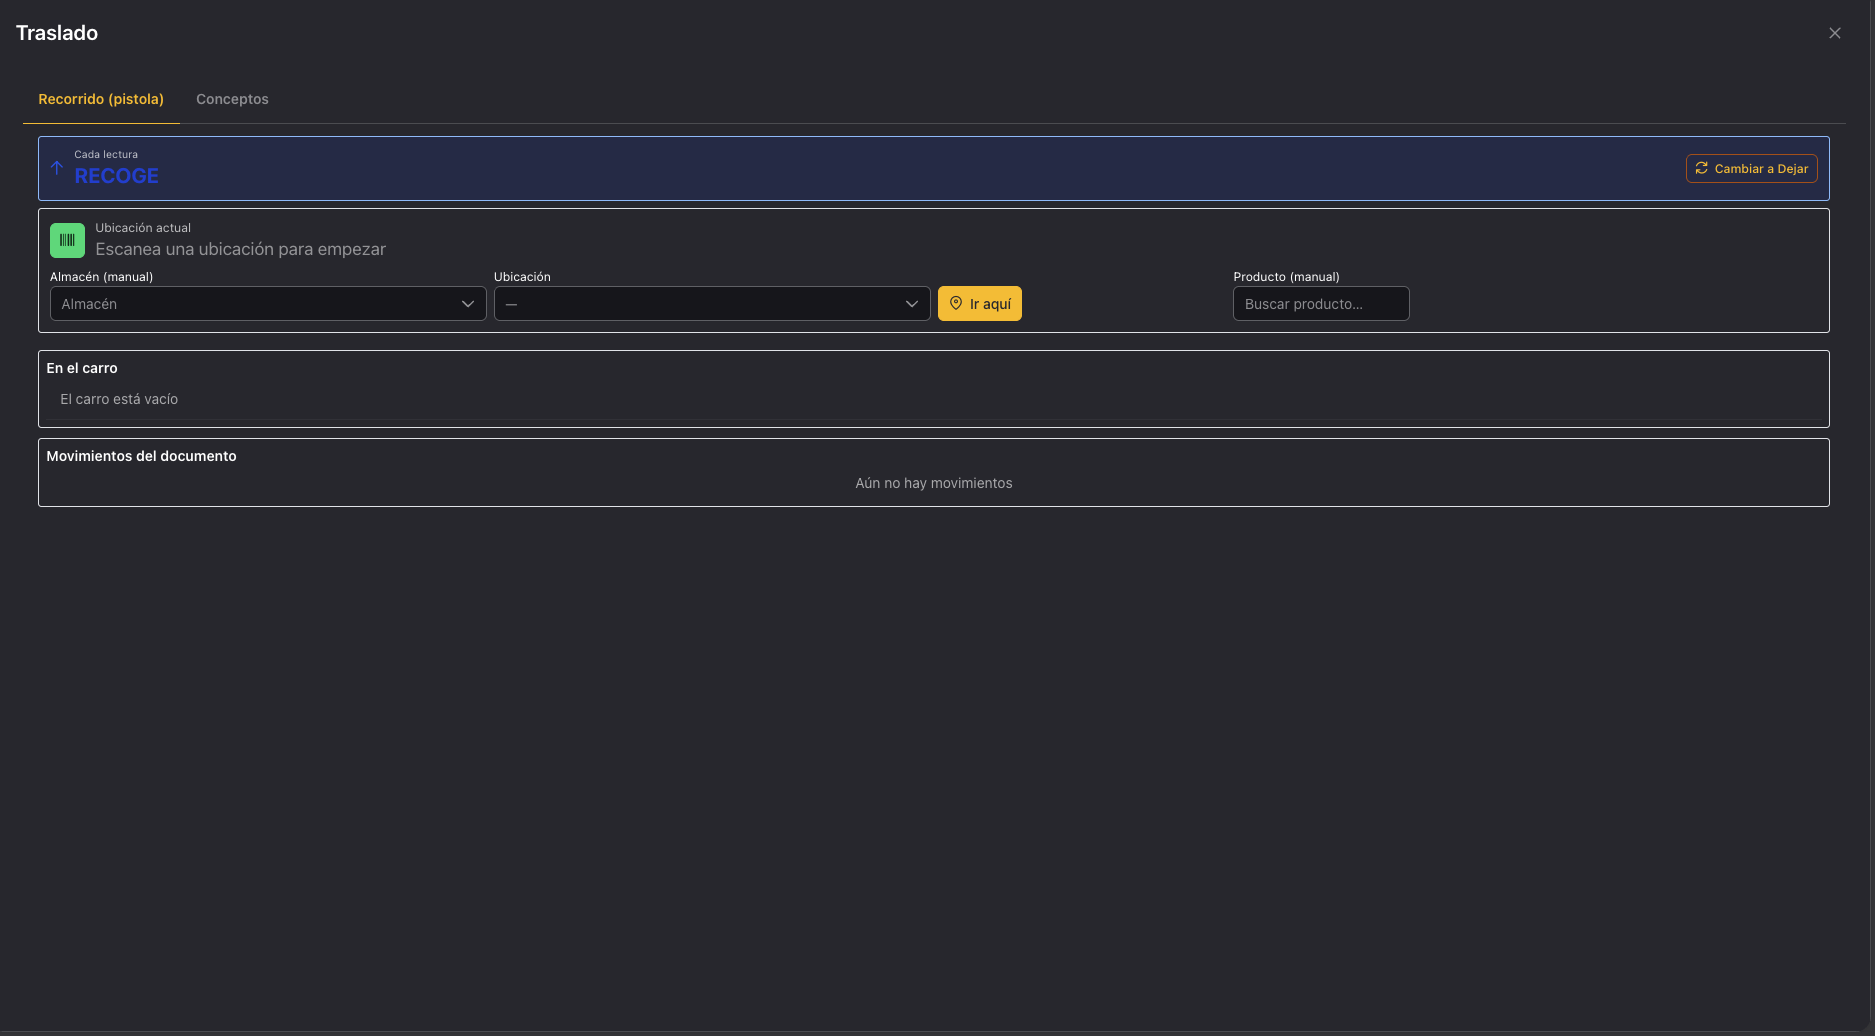The image size is (1875, 1036).
Task: Click the RECOGE mode label
Action: (x=116, y=176)
